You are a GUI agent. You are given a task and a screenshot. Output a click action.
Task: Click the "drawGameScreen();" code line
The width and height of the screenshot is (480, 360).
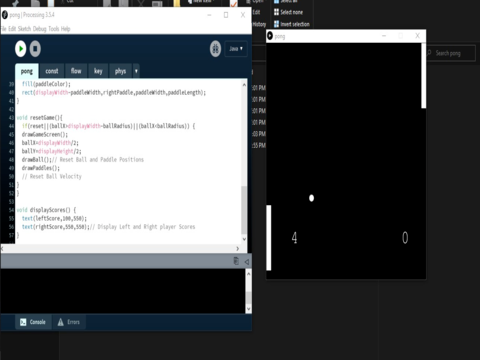[45, 134]
